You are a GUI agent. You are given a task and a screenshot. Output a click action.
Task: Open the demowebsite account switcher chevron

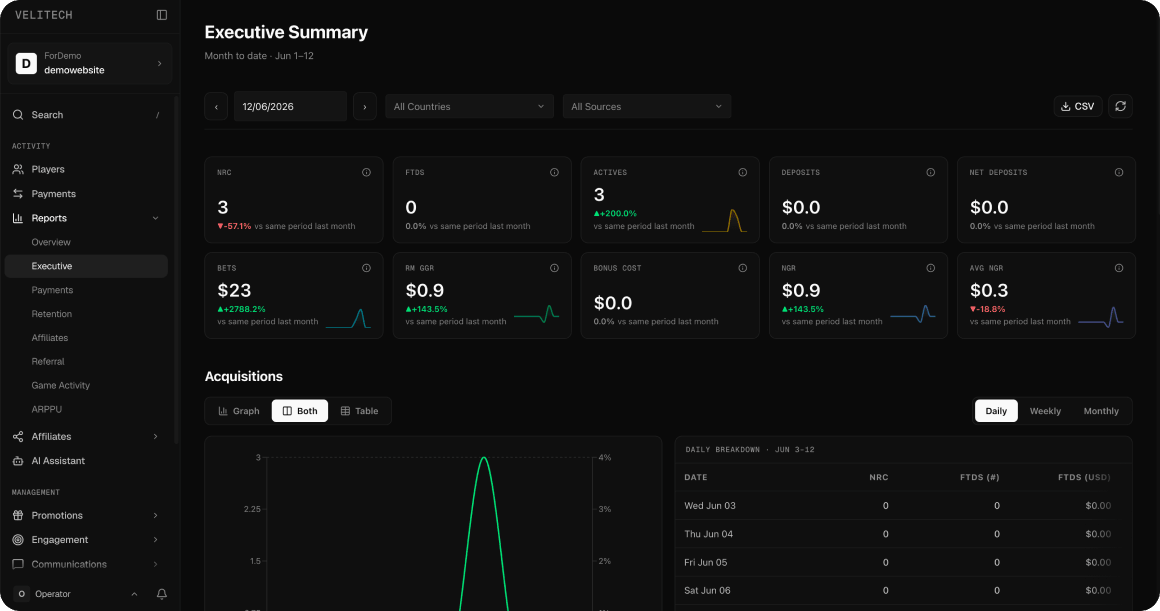click(x=160, y=64)
